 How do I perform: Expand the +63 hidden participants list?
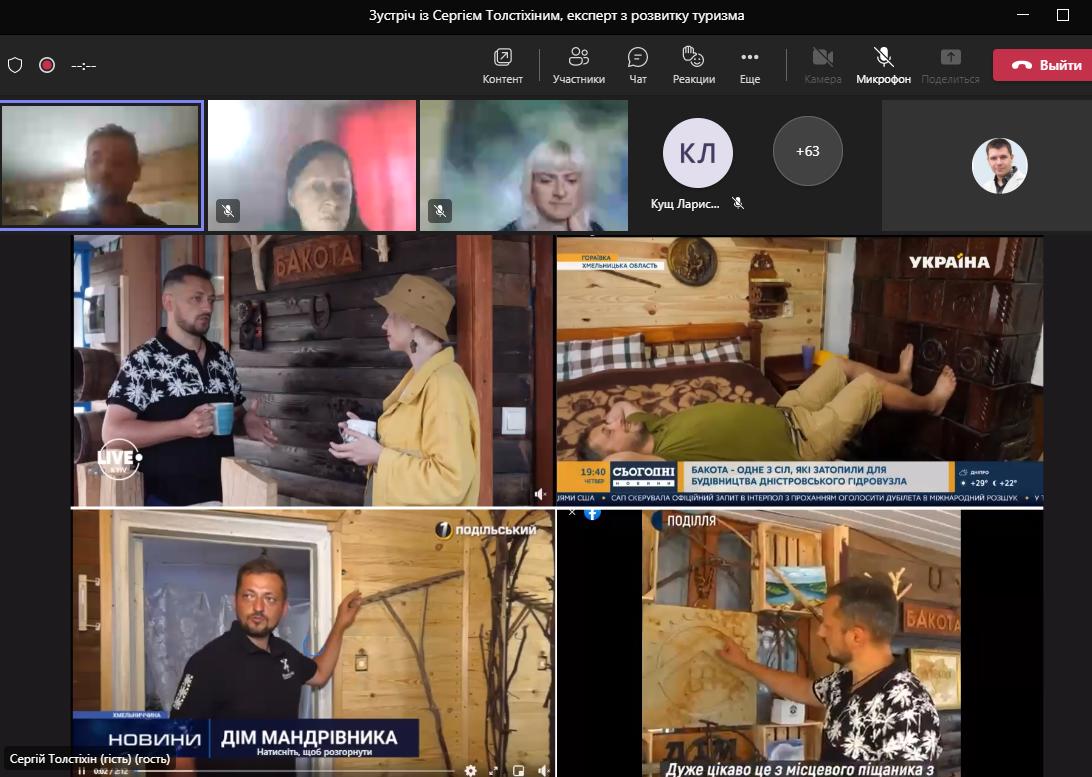click(x=807, y=151)
